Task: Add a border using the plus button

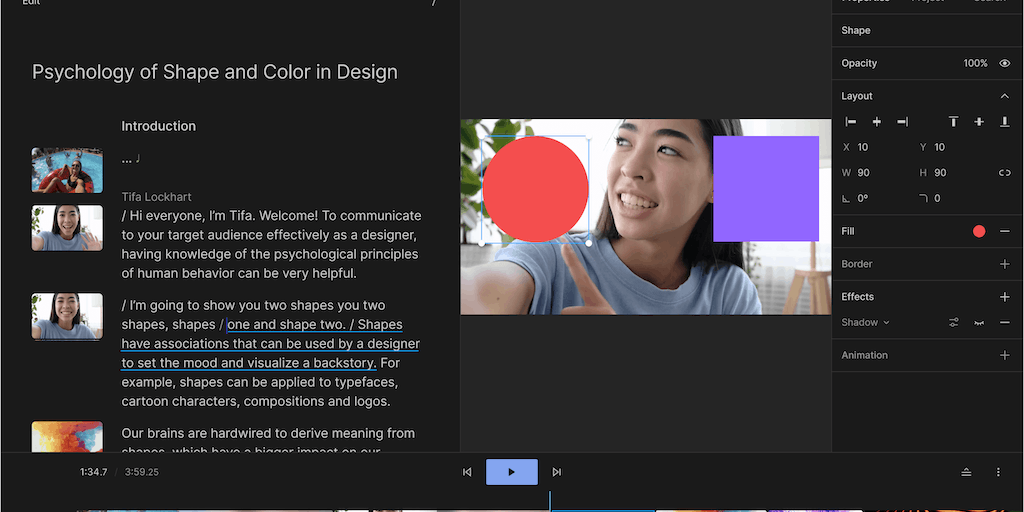Action: (x=1005, y=264)
